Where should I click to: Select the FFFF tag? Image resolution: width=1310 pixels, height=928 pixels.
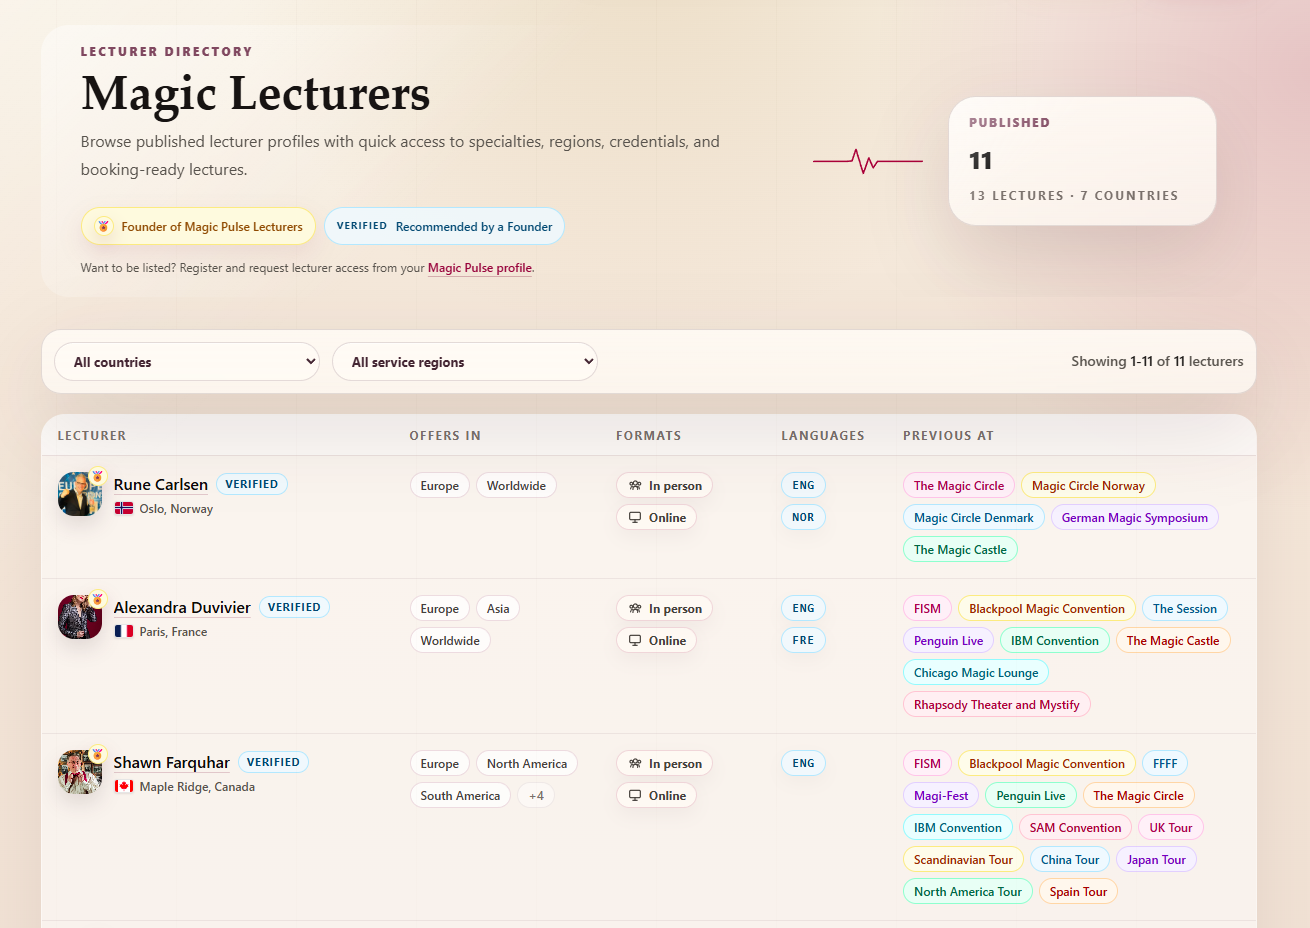pyautogui.click(x=1165, y=763)
